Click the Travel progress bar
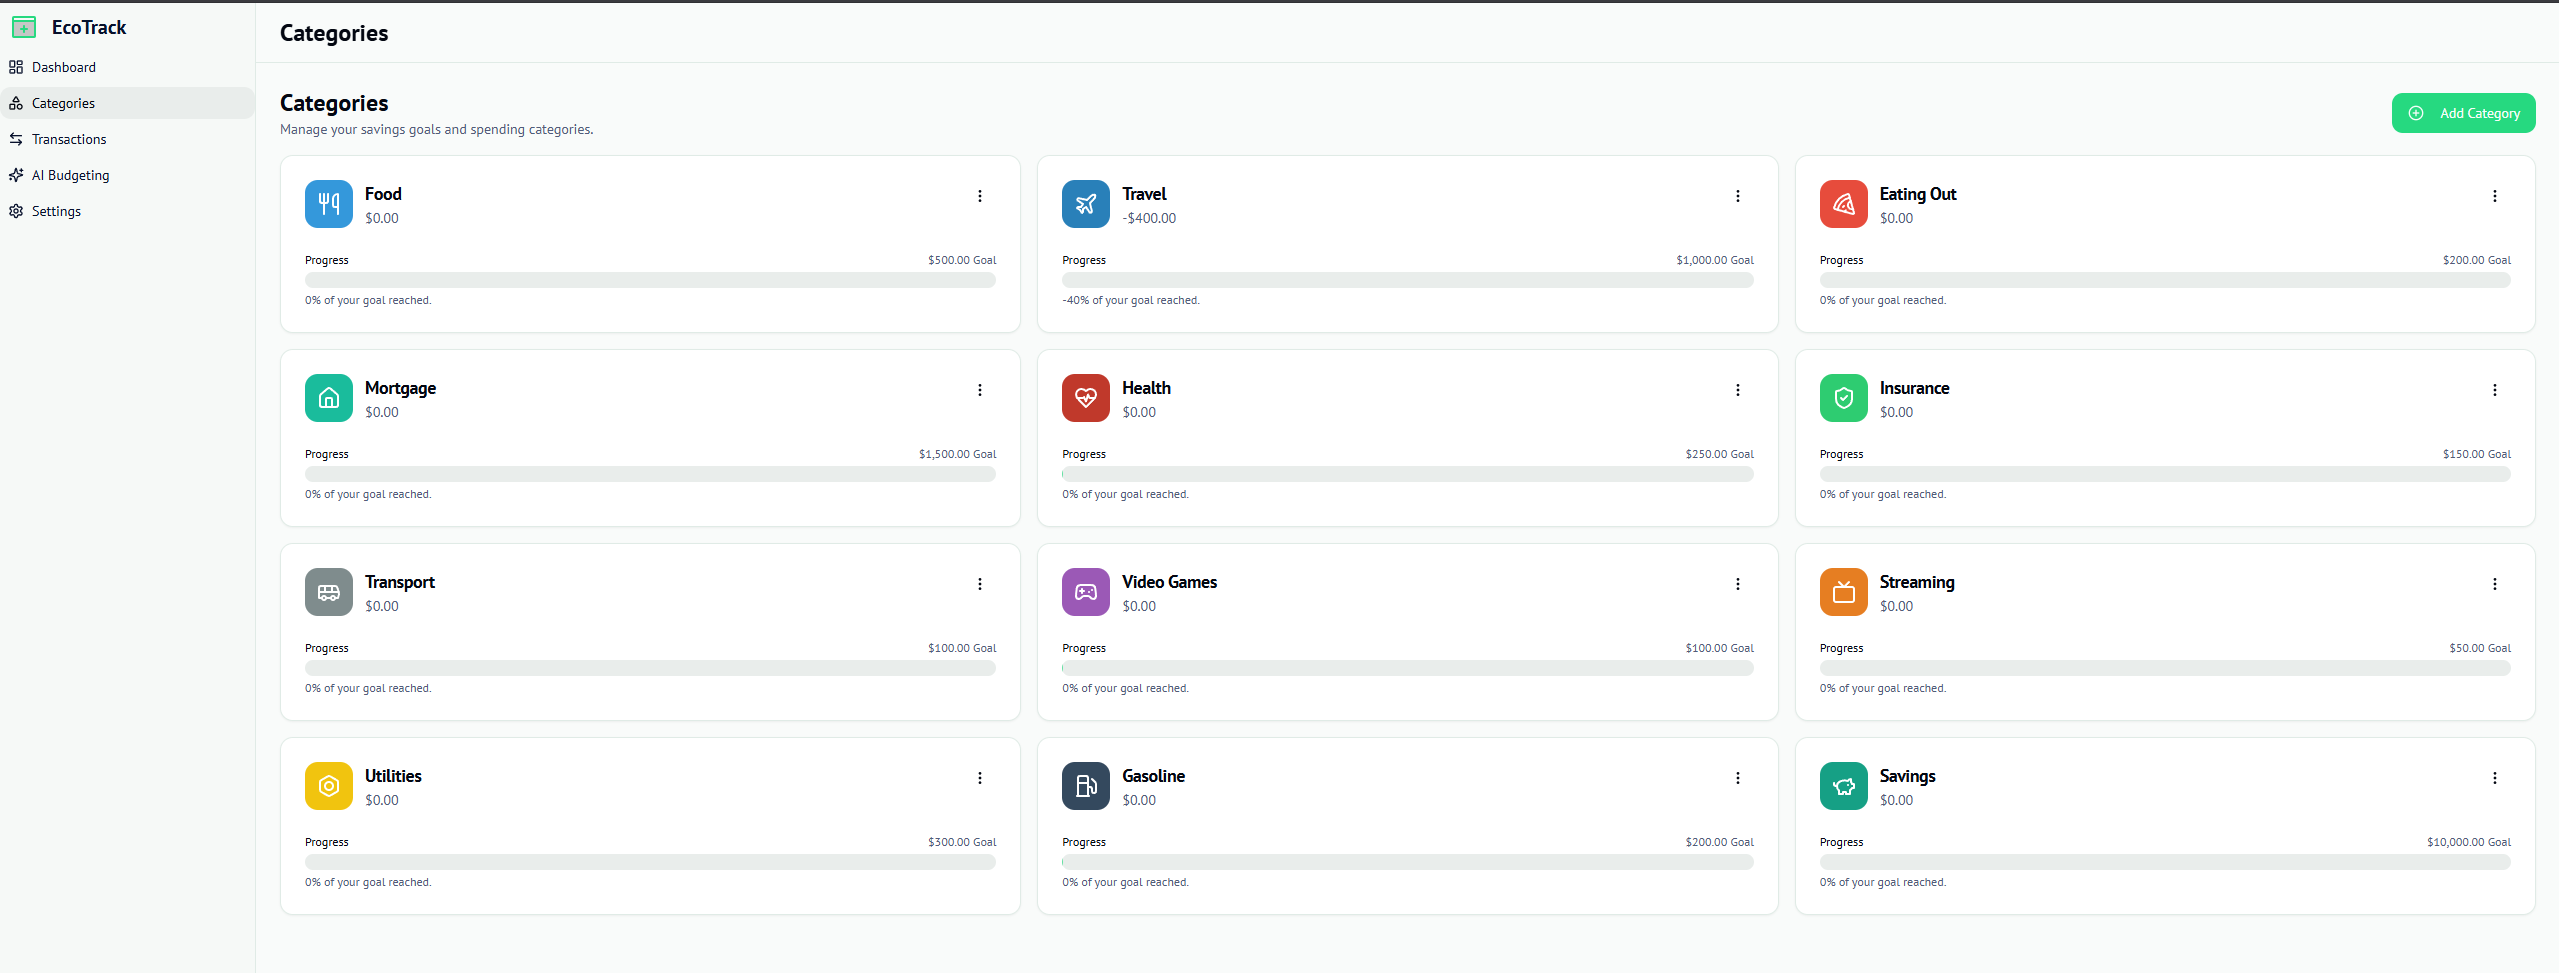This screenshot has width=2559, height=973. [1407, 280]
